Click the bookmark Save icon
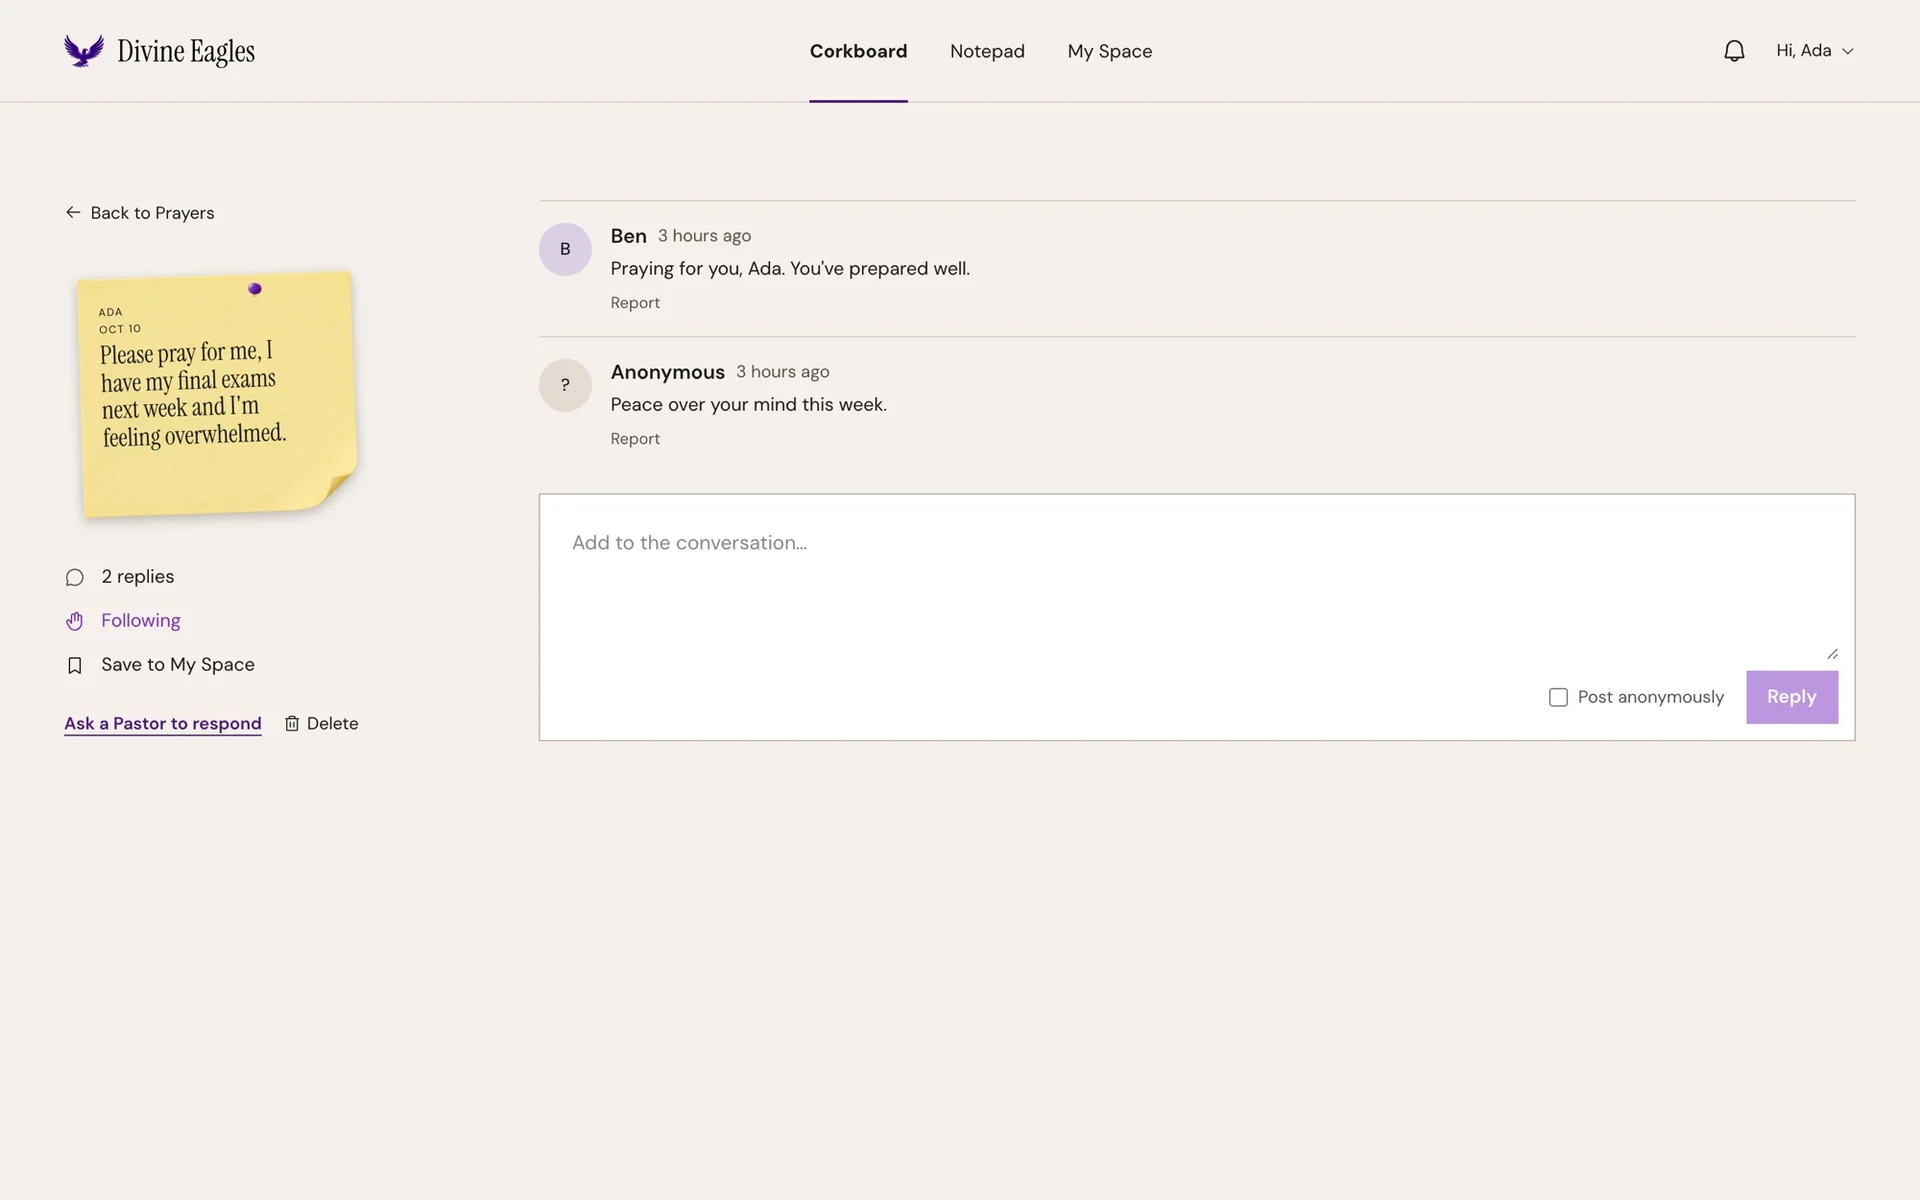Screen dimensions: 1920x1200 tap(74, 665)
